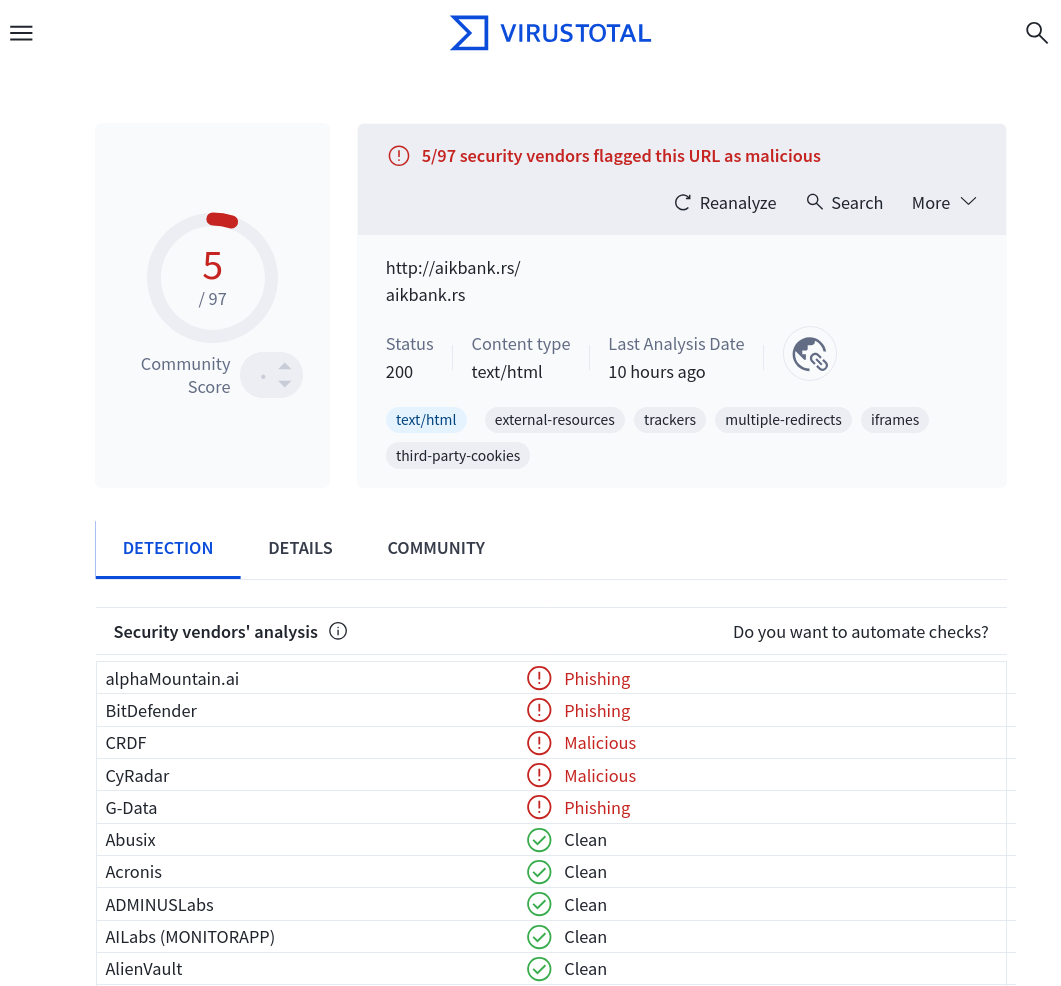Viewport: 1061px width, 986px height.
Task: Click the ADMINUSLabs clean checkmark icon
Action: (539, 904)
